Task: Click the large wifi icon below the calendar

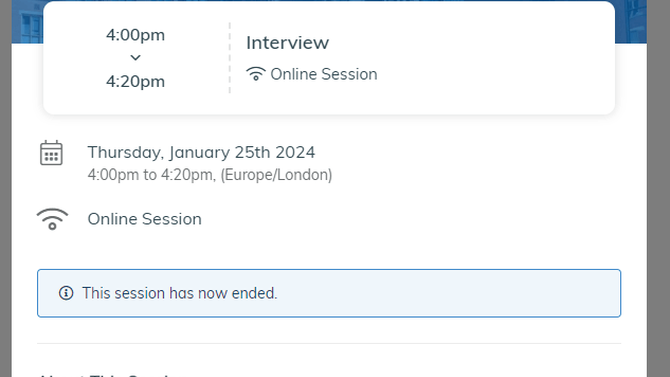Action: 52,219
